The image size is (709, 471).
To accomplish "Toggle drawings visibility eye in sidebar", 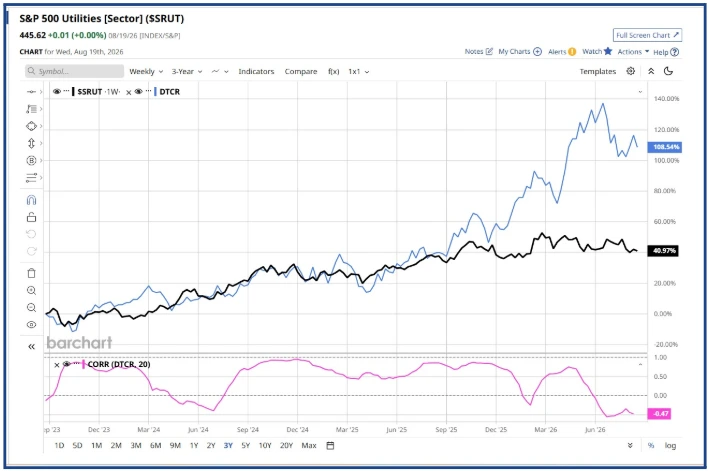I will (31, 325).
